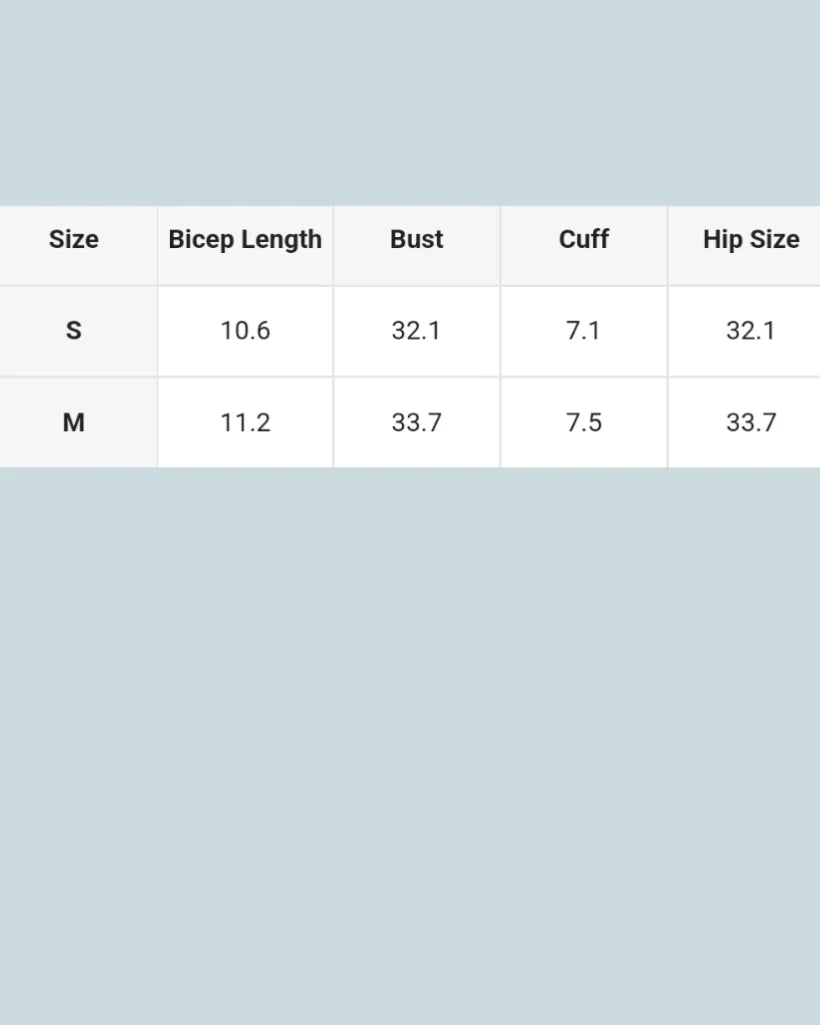This screenshot has width=820, height=1025.
Task: Click Bicep Length value 11.2
Action: point(245,422)
